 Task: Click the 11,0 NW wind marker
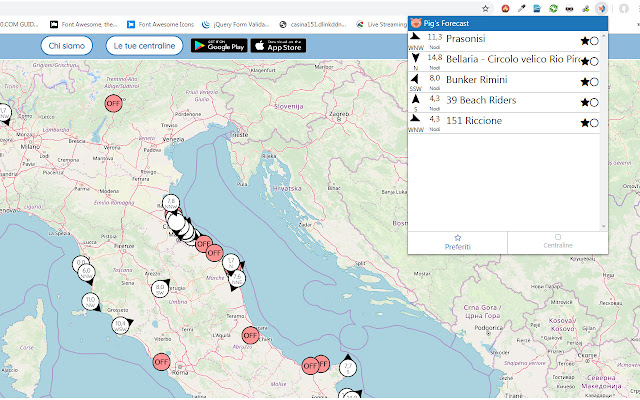[x=90, y=301]
